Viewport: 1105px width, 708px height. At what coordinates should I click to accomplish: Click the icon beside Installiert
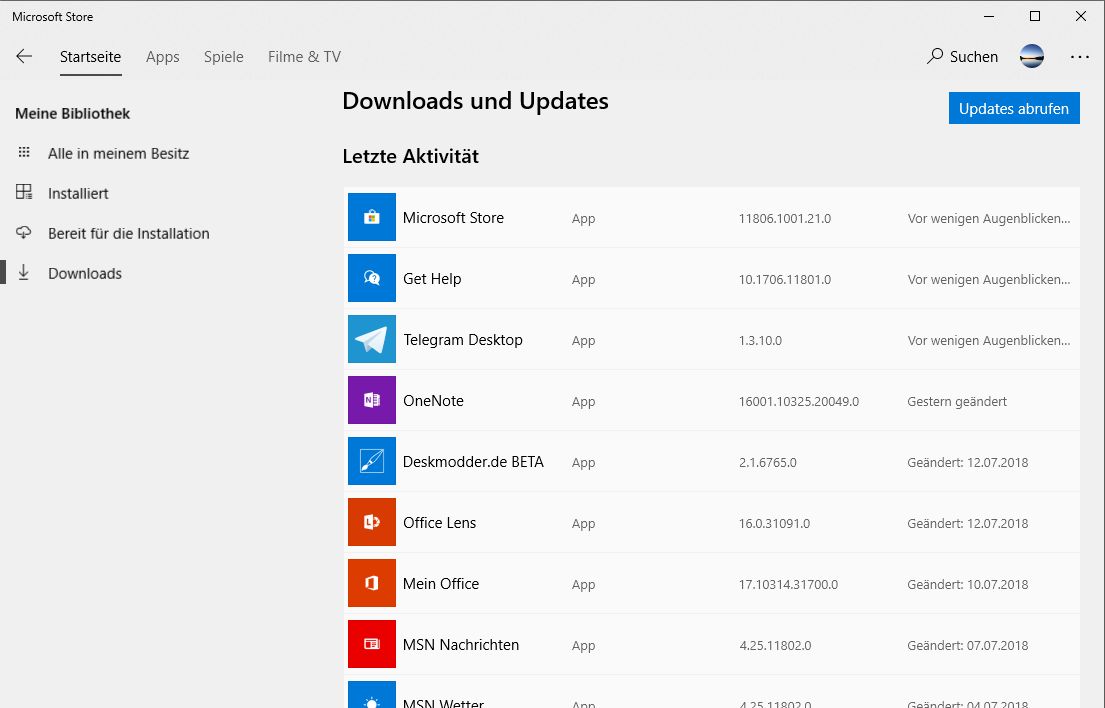click(x=24, y=192)
